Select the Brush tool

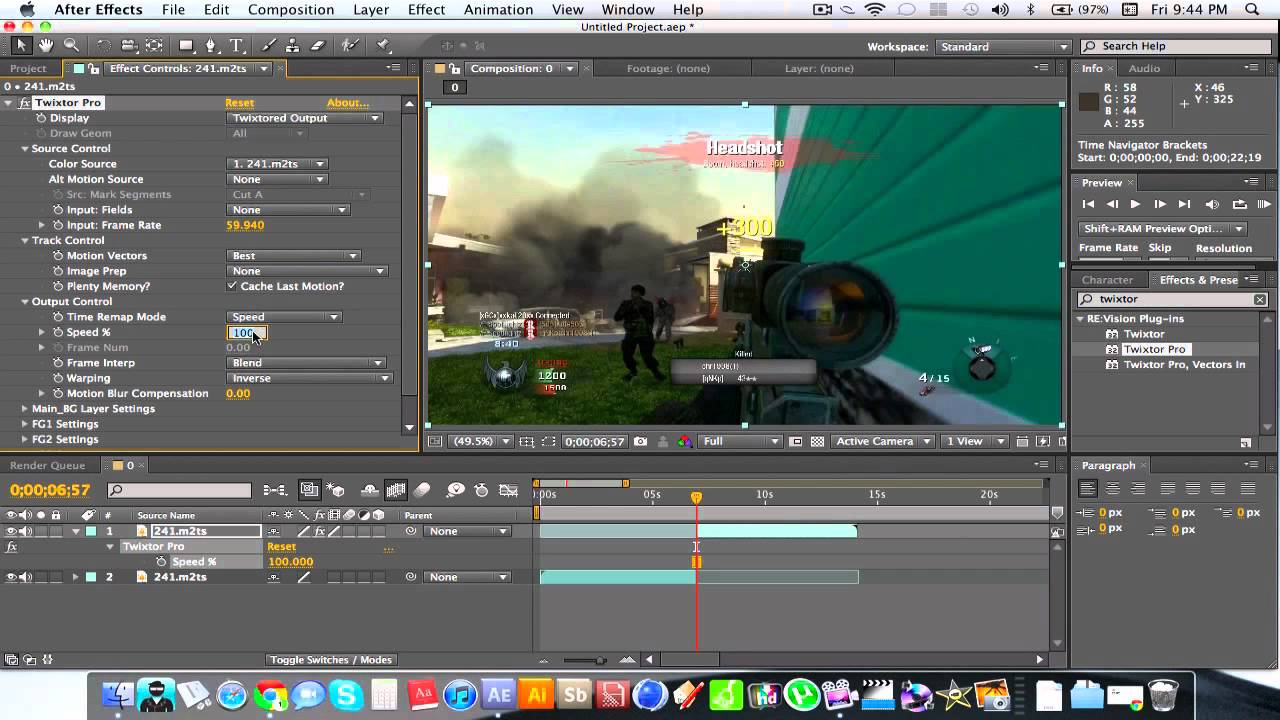[269, 46]
